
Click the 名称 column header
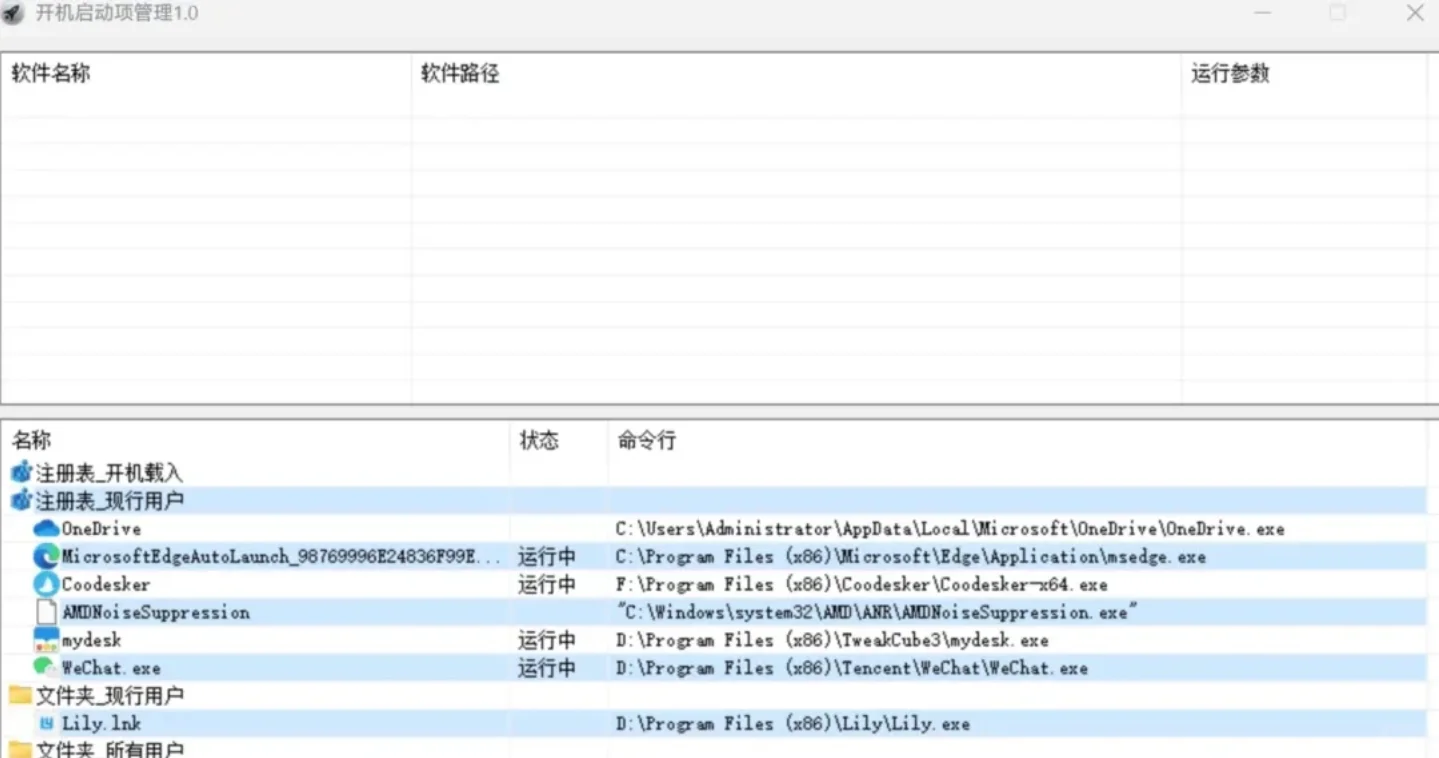(30, 440)
